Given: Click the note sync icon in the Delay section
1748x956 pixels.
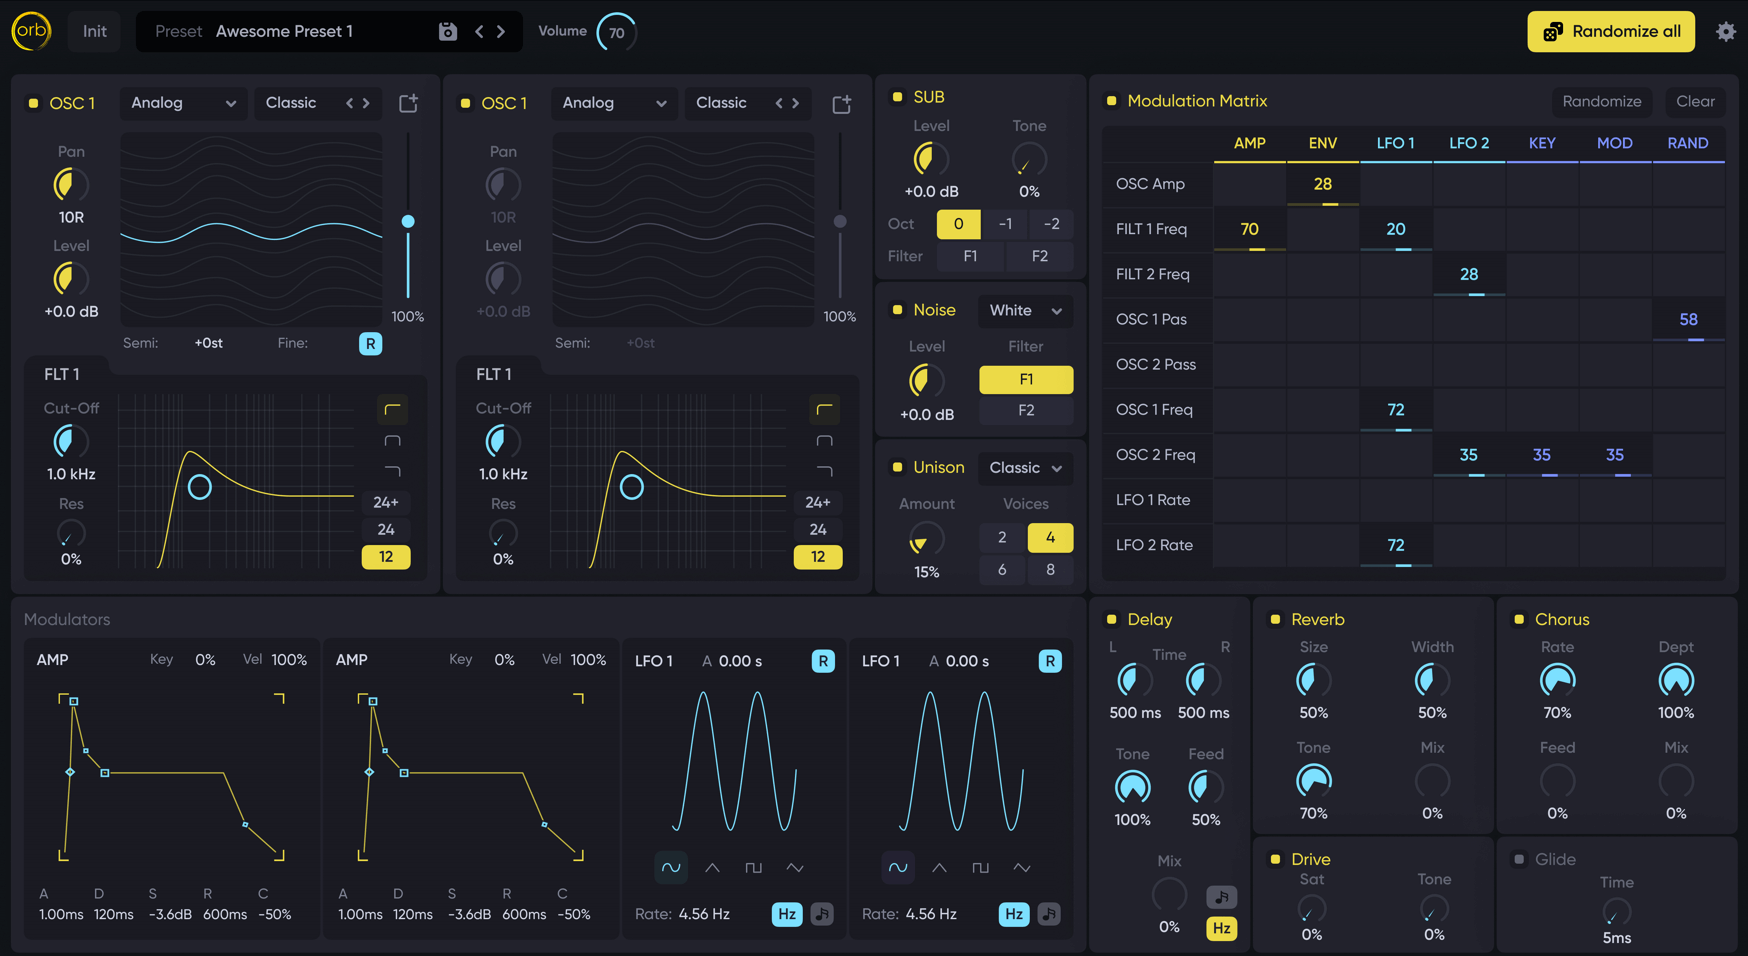Looking at the screenshot, I should click(1221, 896).
